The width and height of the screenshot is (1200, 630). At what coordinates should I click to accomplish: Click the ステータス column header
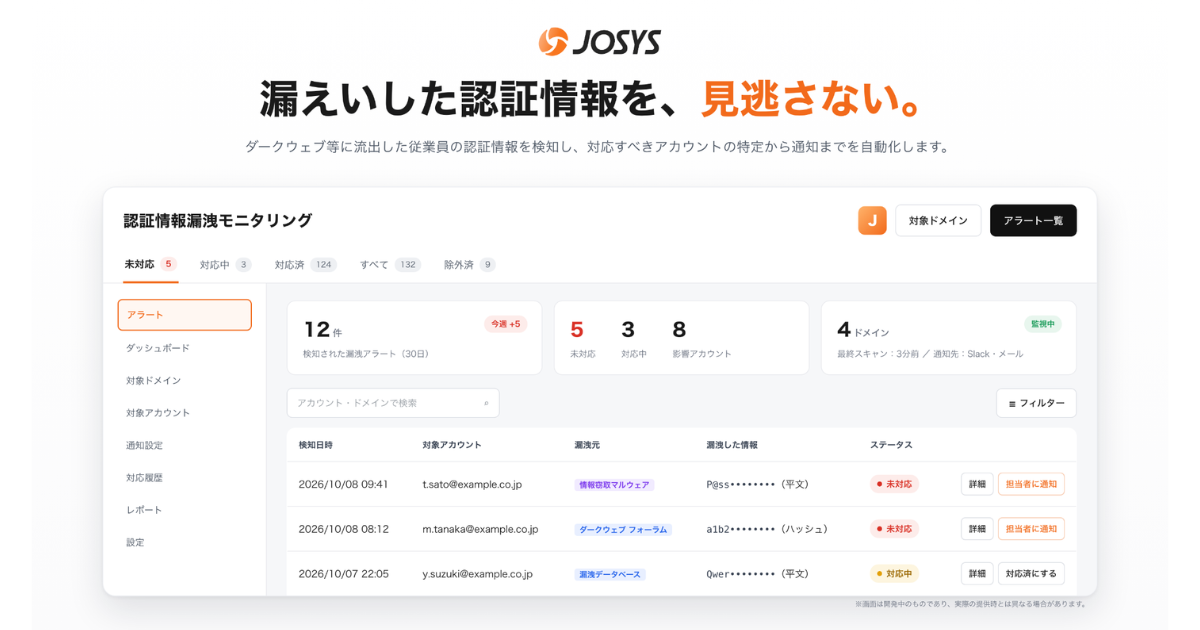point(891,445)
